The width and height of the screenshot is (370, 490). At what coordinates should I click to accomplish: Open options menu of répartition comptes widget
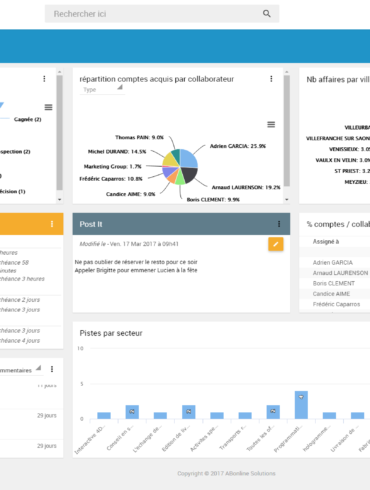271,79
